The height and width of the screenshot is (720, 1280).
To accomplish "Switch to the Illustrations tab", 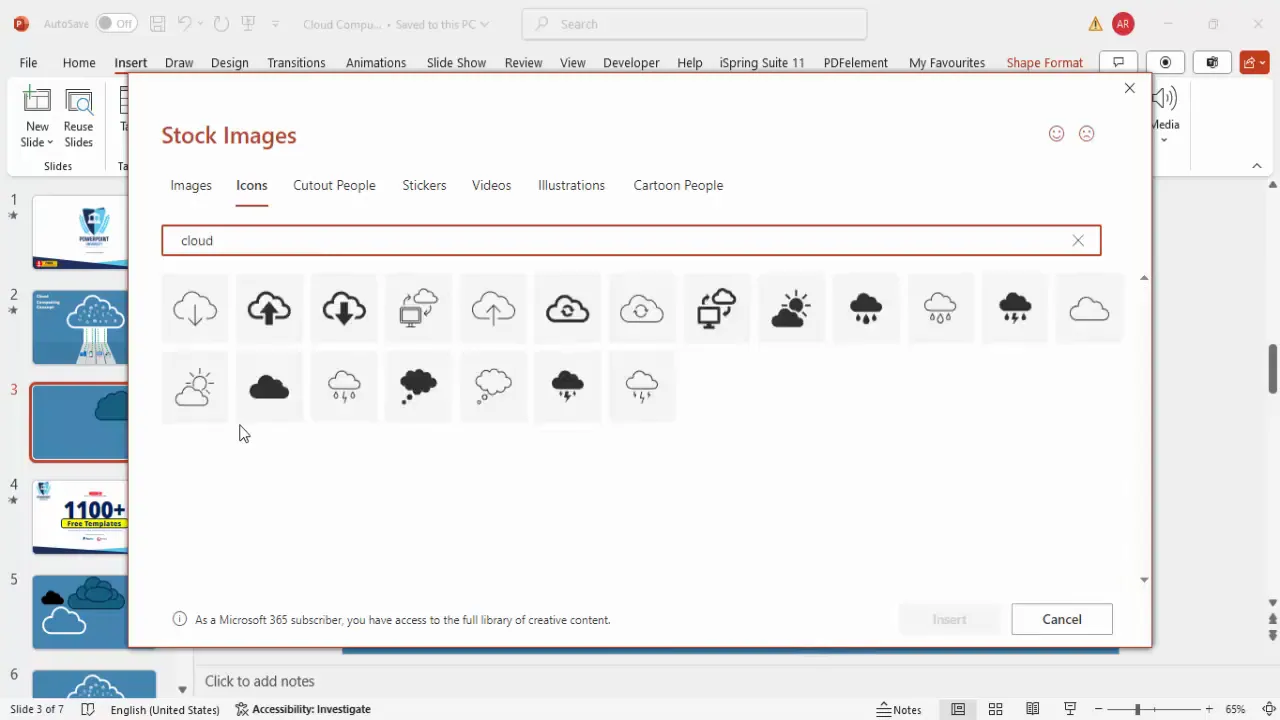I will (x=571, y=185).
